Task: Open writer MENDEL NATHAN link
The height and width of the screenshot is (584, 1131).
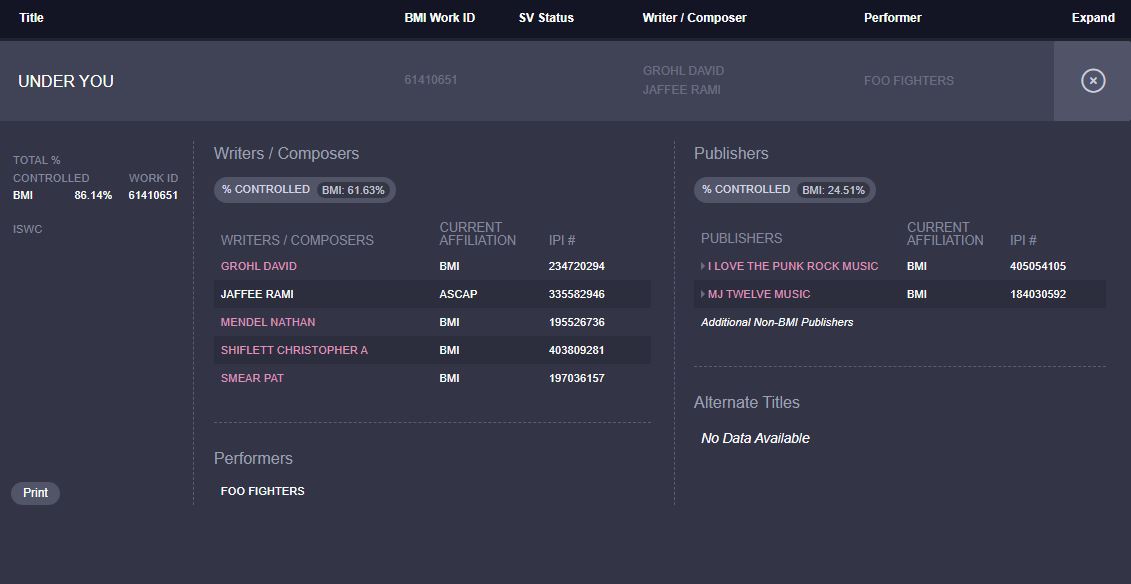Action: click(268, 322)
